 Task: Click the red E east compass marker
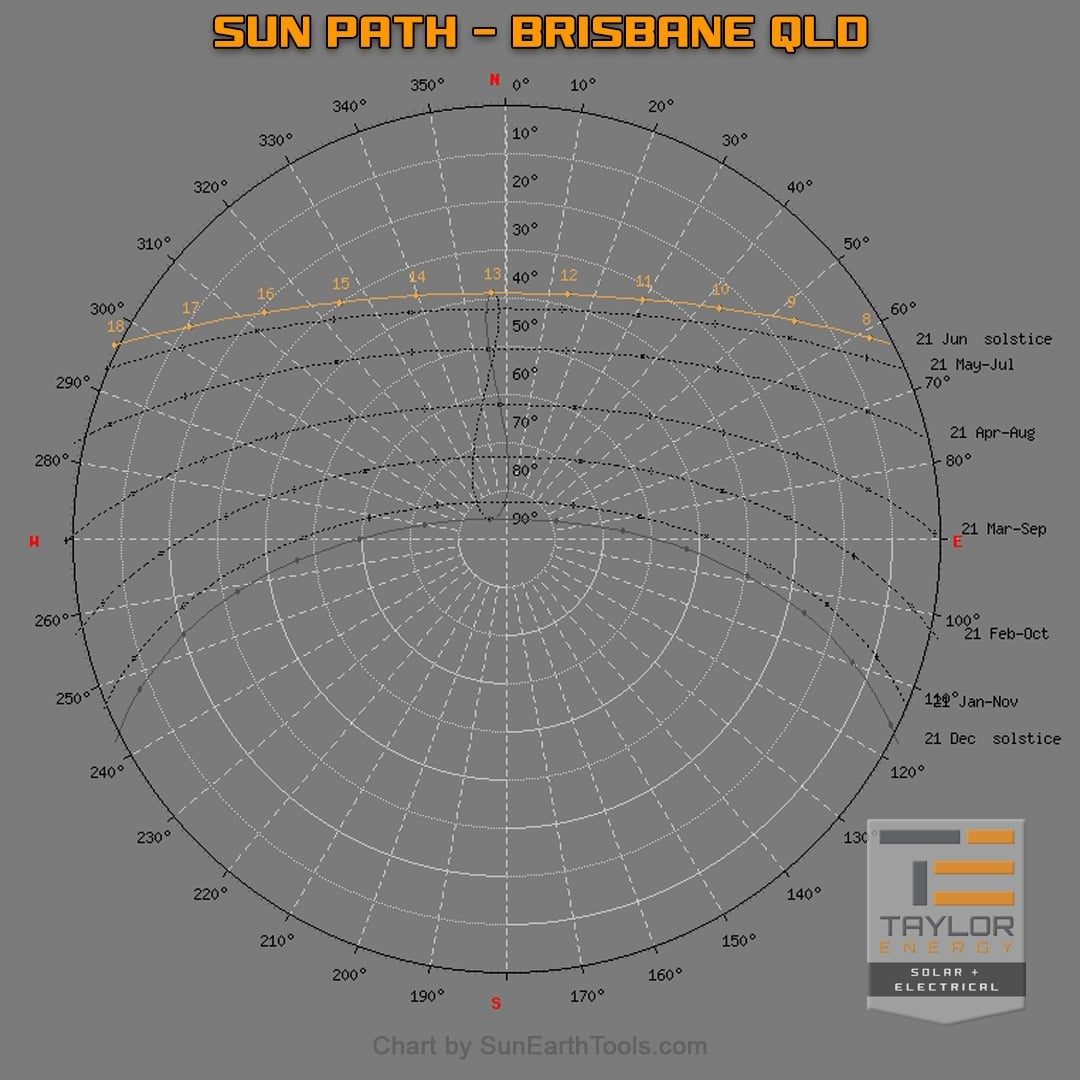click(x=957, y=541)
